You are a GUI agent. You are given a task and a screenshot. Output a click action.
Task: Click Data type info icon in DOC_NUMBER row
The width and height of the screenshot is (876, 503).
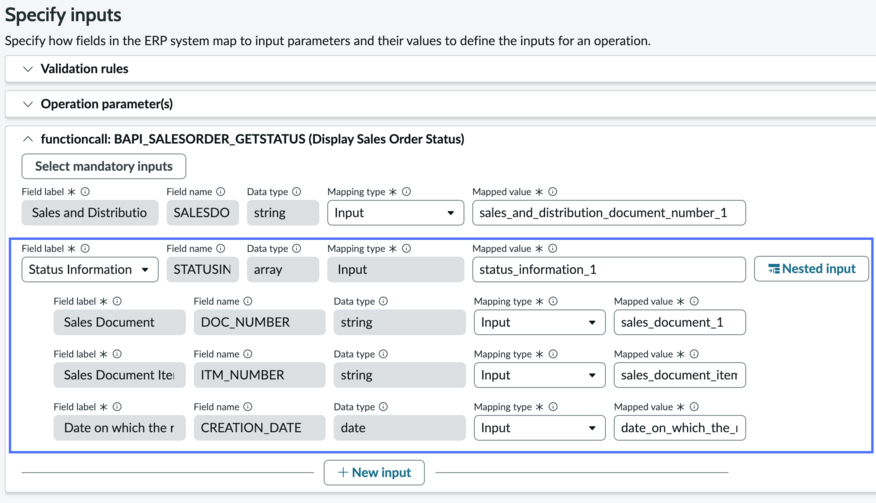pyautogui.click(x=383, y=301)
